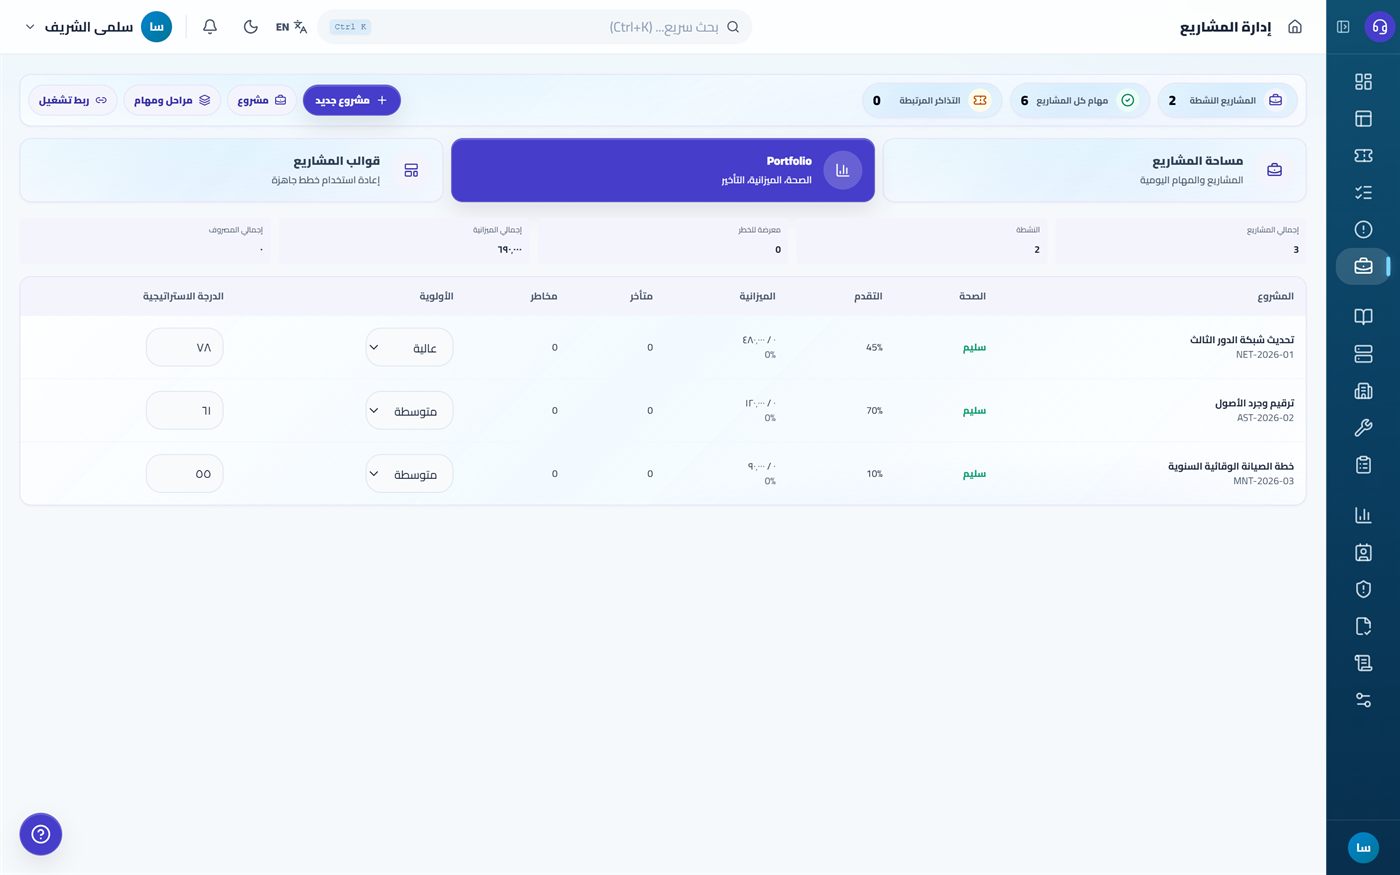The image size is (1400, 875).
Task: Open the briefcase projects icon in sidebar
Action: (1363, 266)
